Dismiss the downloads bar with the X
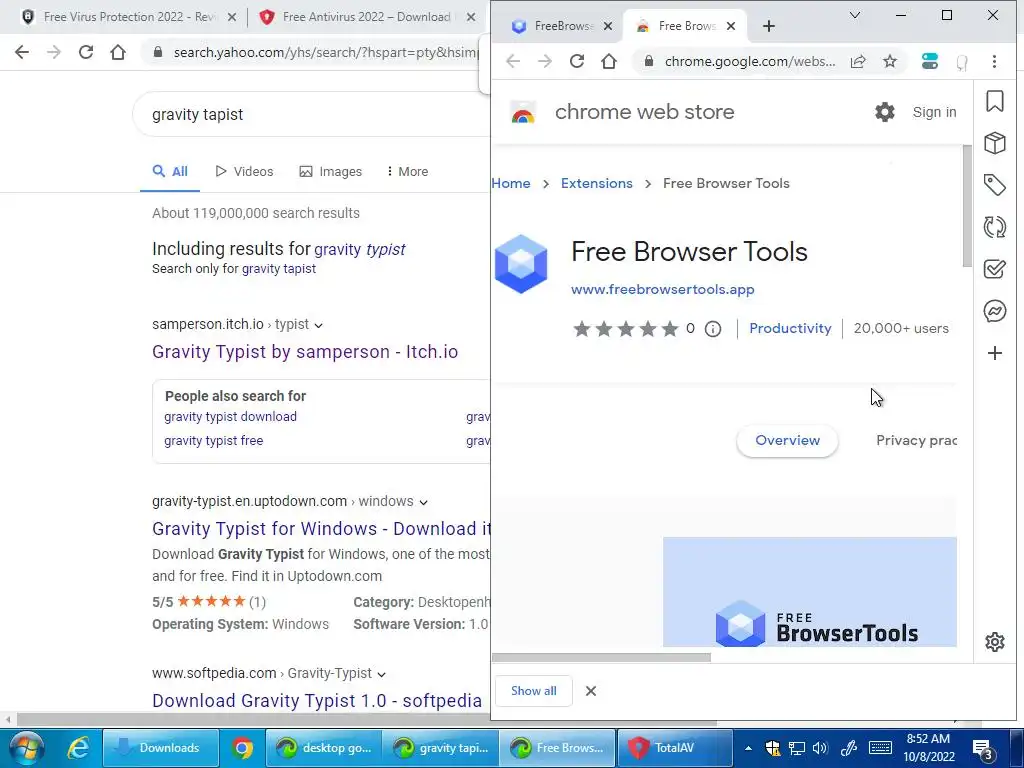Image resolution: width=1024 pixels, height=768 pixels. (590, 691)
